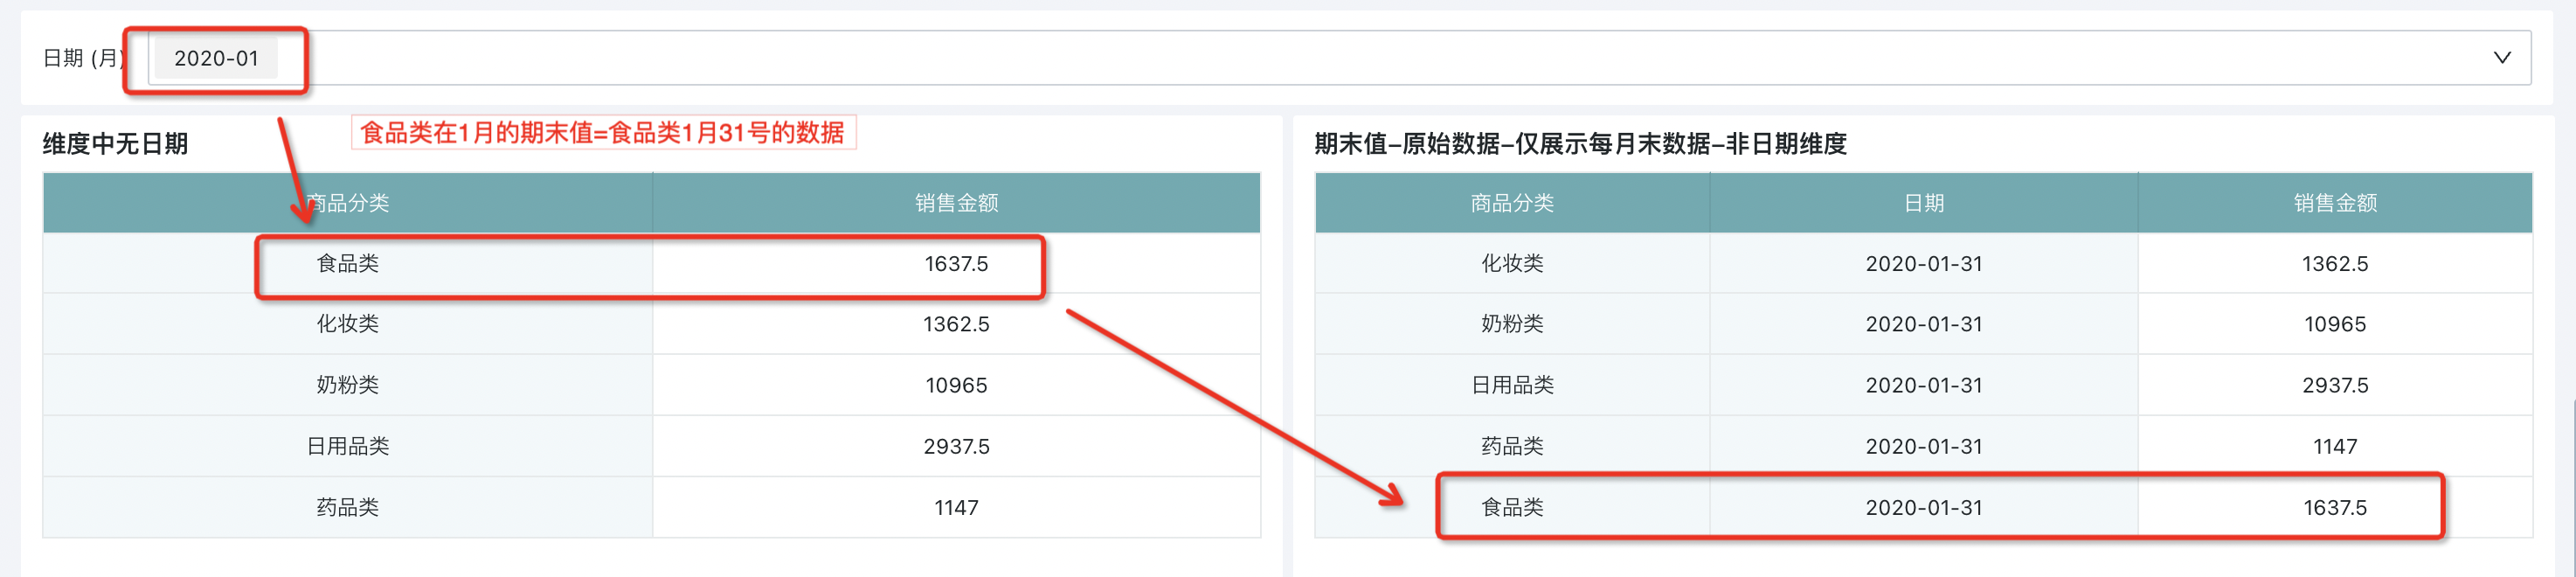2576x577 pixels.
Task: Select 食品类 row in left table
Action: 651,264
